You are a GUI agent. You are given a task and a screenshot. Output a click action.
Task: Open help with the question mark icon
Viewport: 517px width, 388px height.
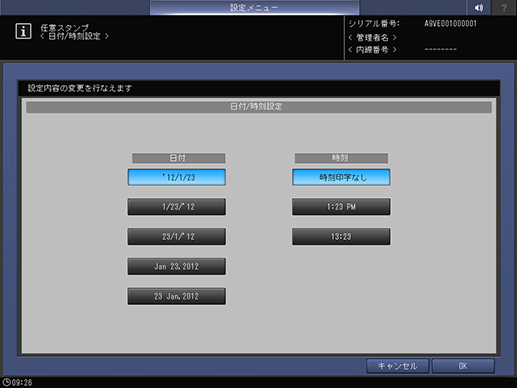coord(504,7)
